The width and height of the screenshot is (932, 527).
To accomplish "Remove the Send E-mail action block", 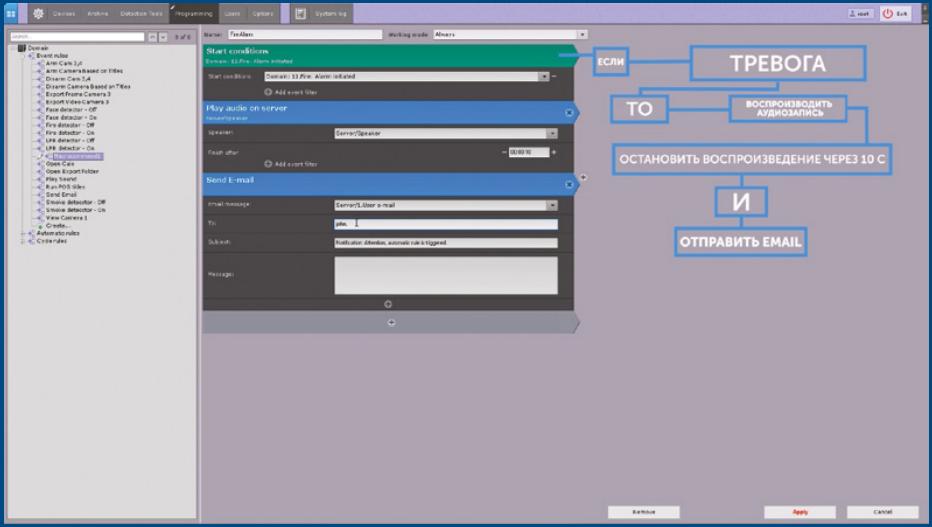I will (x=569, y=184).
